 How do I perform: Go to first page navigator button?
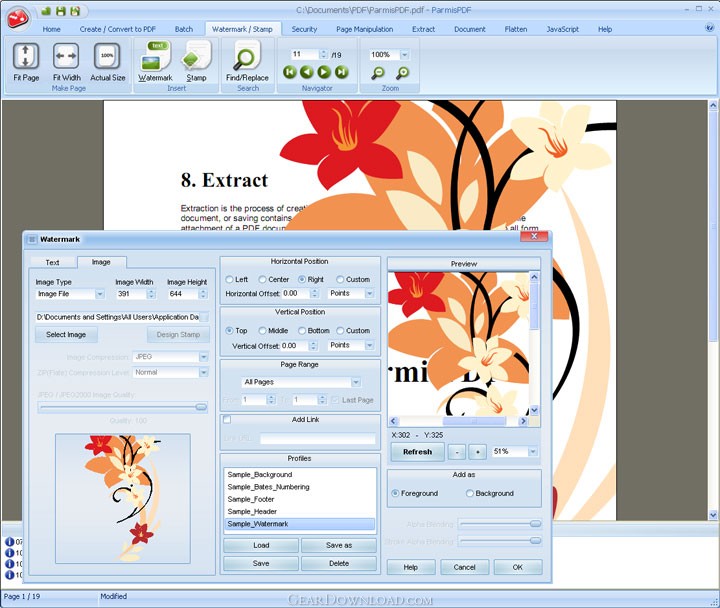[290, 72]
